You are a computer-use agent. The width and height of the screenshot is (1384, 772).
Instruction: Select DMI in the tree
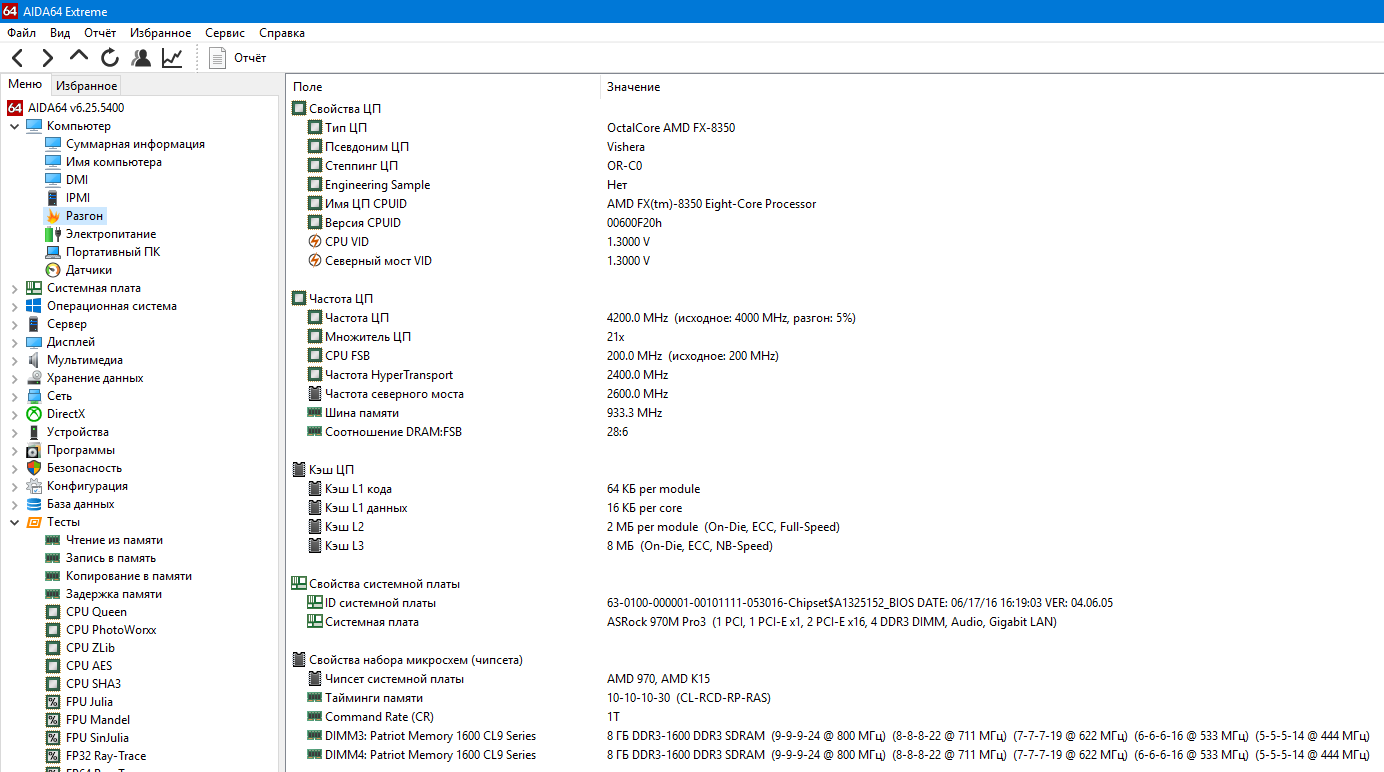77,180
